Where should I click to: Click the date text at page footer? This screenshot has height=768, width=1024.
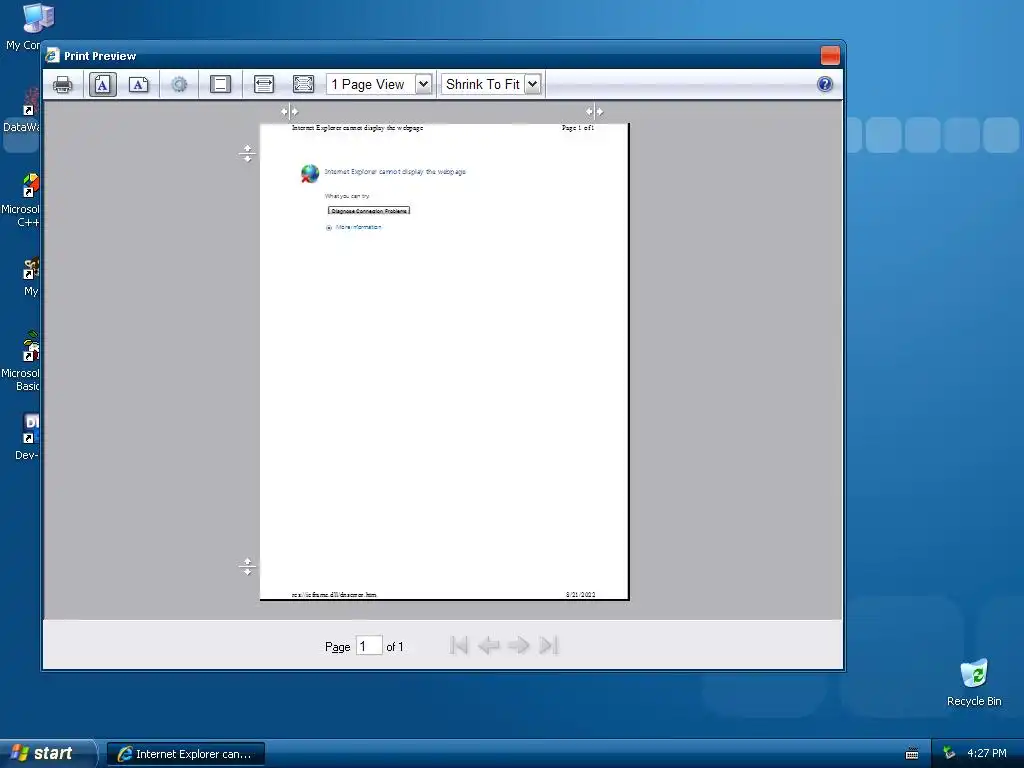[581, 594]
